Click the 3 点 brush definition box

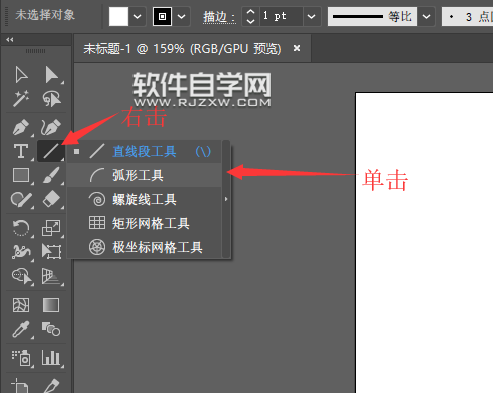tap(468, 16)
